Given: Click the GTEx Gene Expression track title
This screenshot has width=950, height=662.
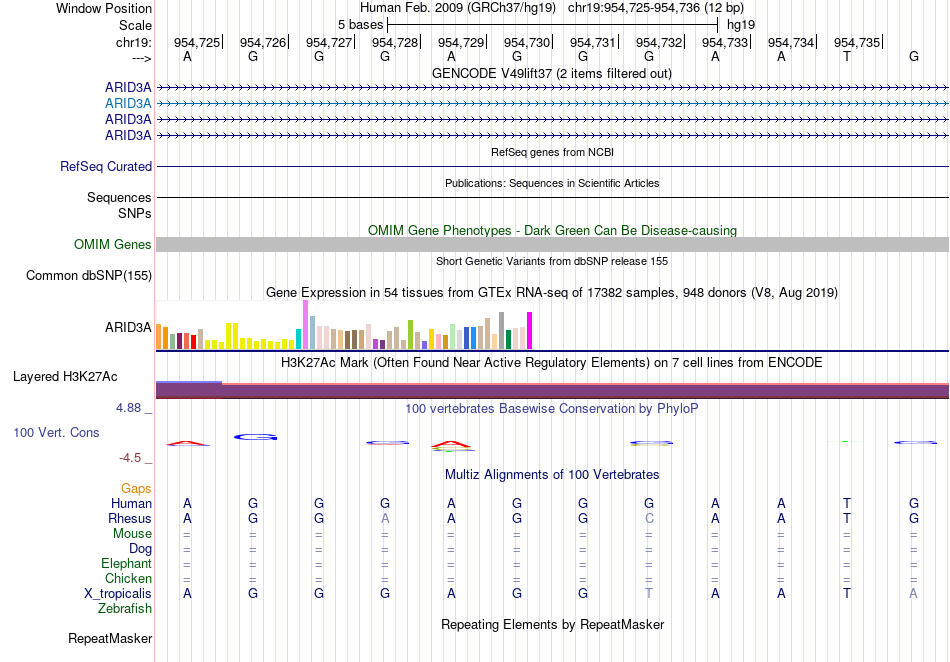Looking at the screenshot, I should coord(552,293).
